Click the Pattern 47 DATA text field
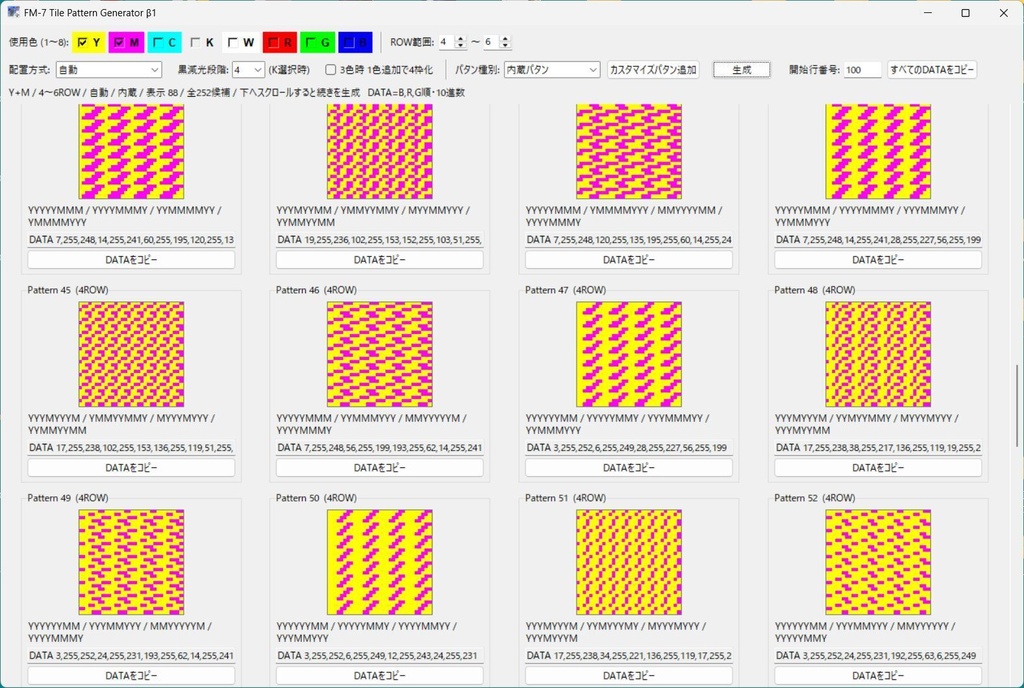The image size is (1024, 688). click(x=629, y=448)
